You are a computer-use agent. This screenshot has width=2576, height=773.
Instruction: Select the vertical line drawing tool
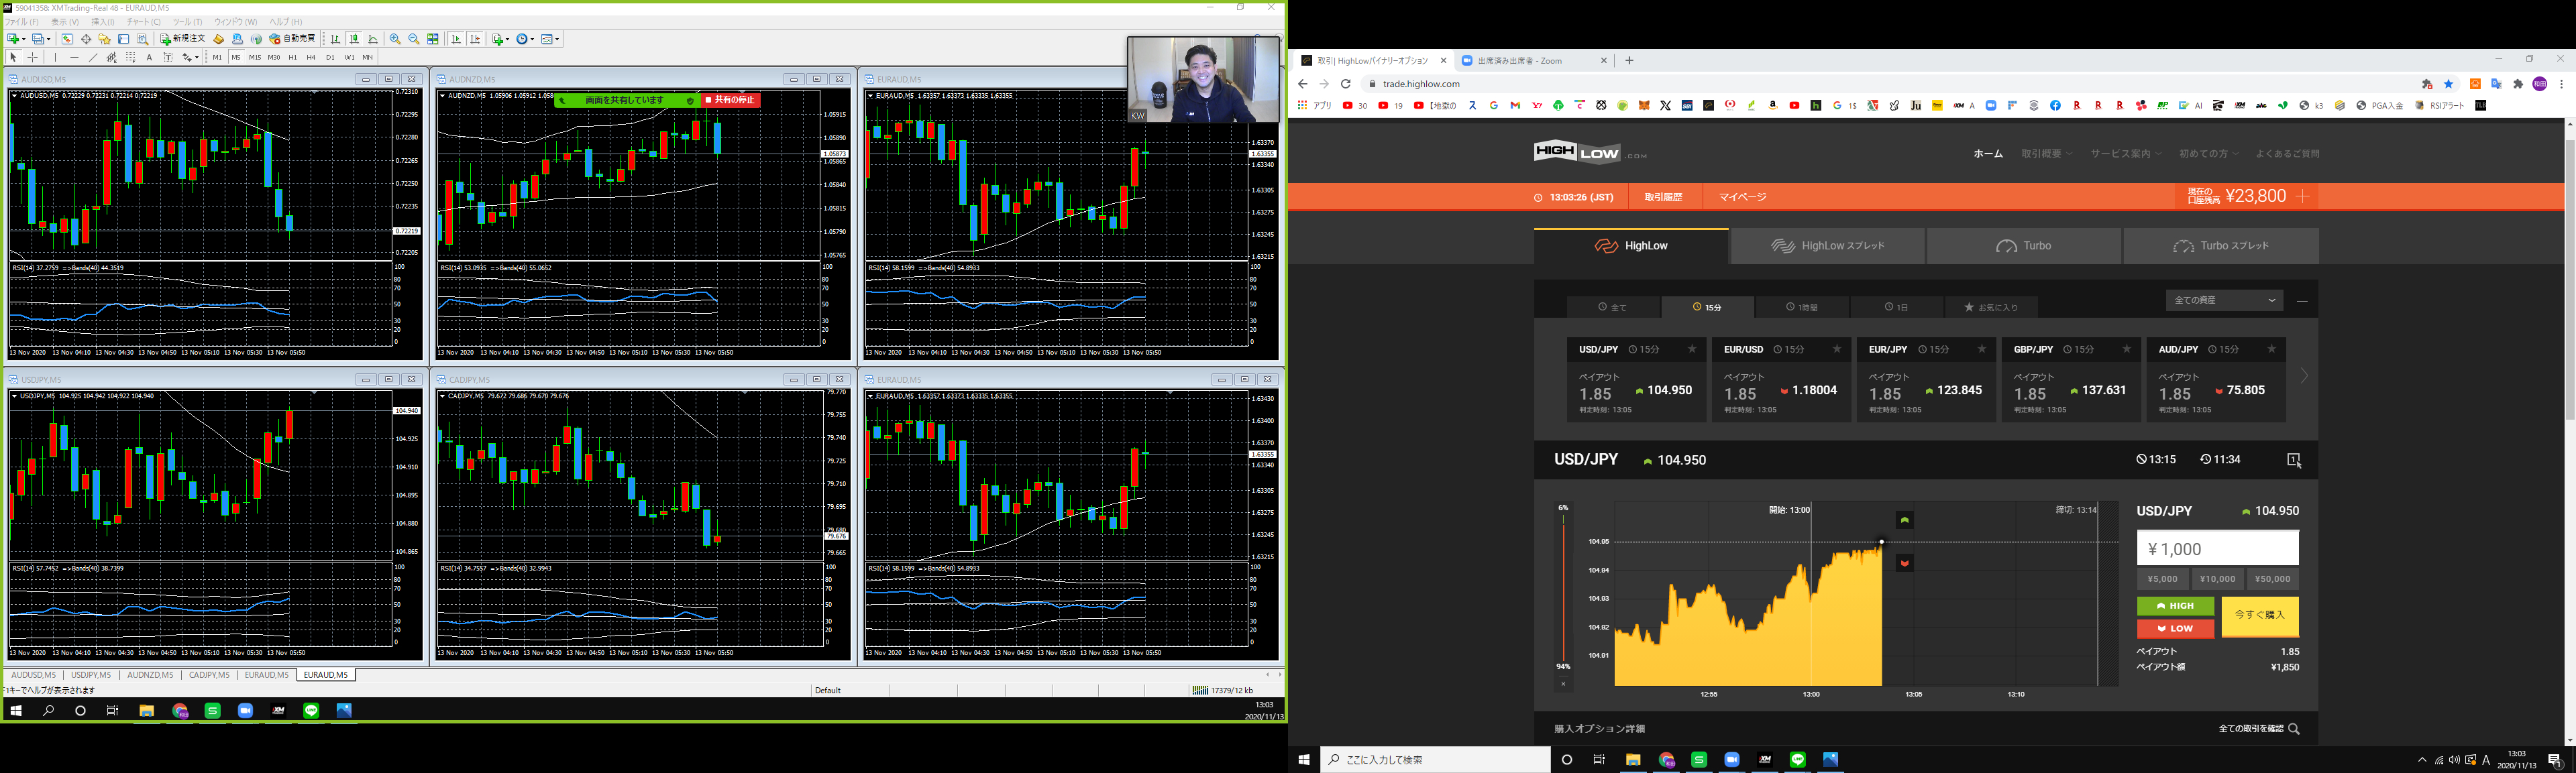(55, 57)
